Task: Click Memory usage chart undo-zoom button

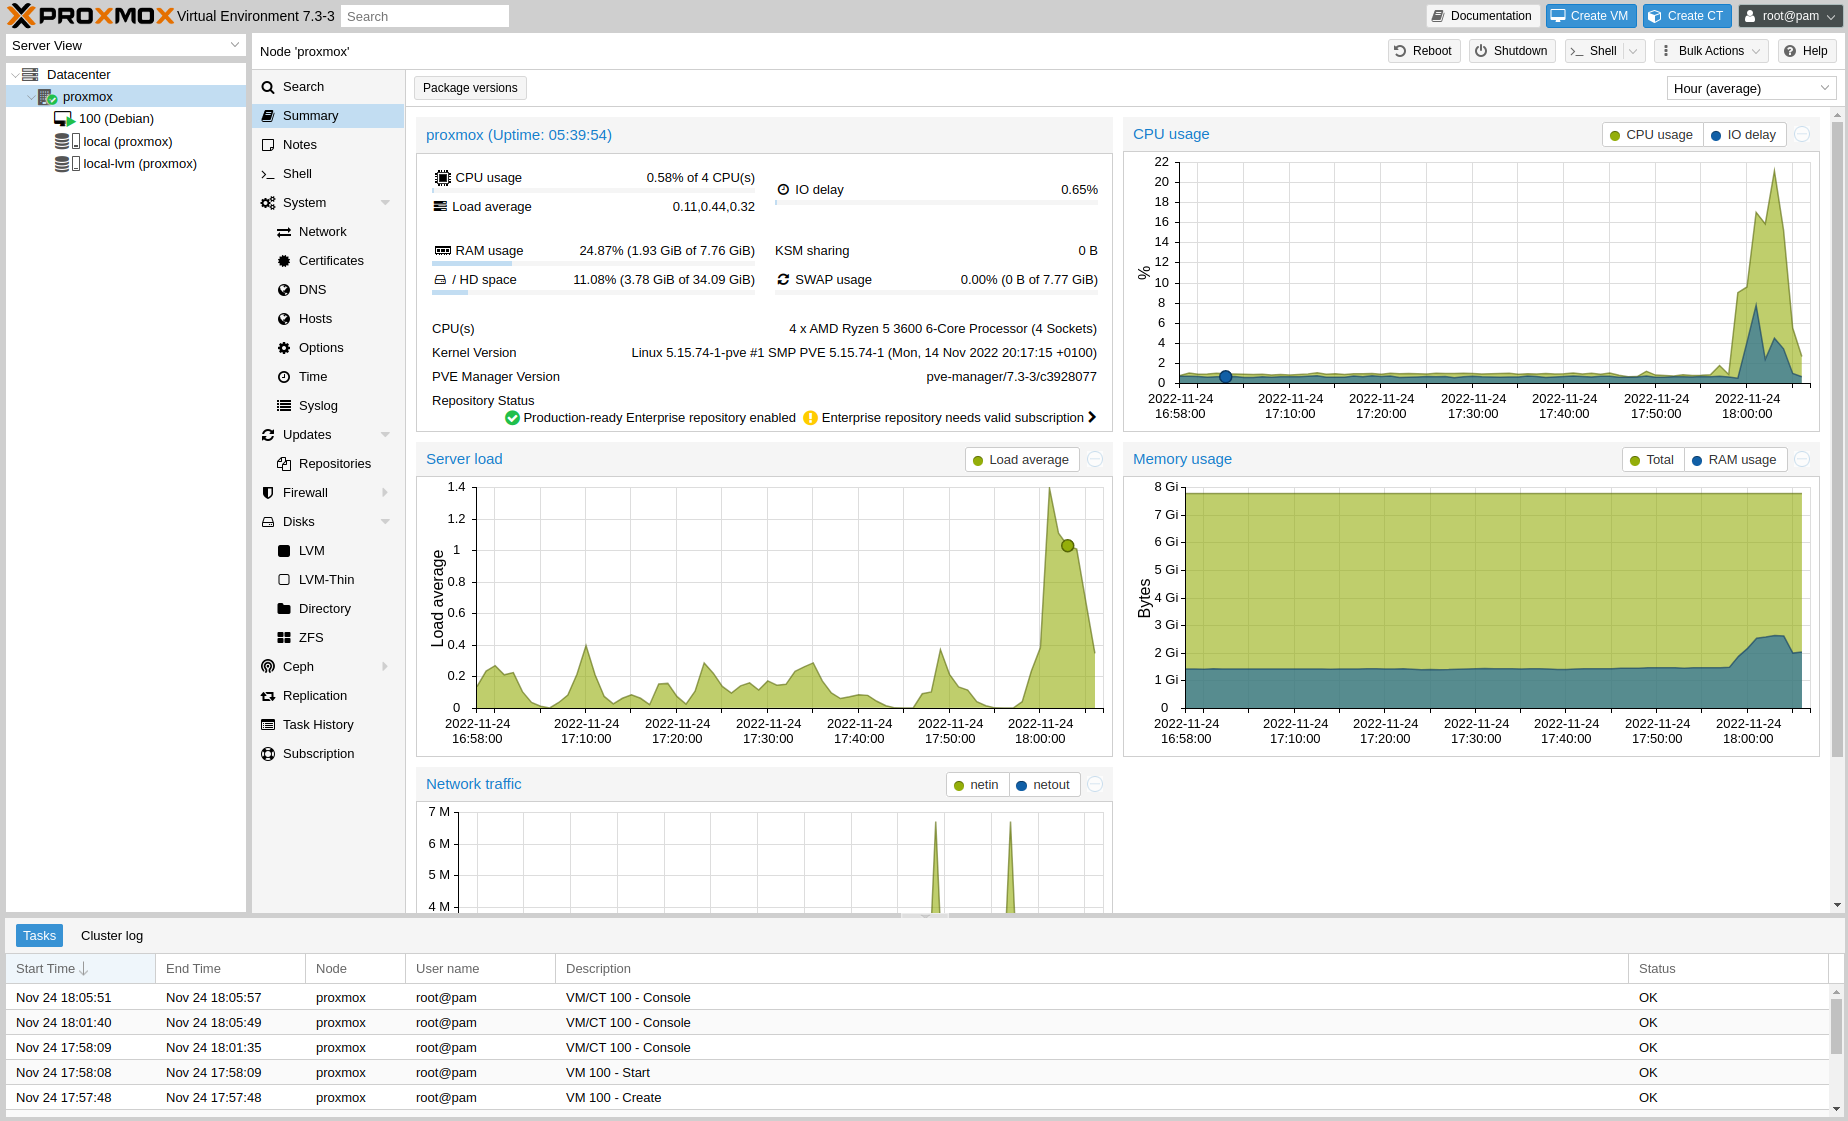Action: [x=1802, y=460]
